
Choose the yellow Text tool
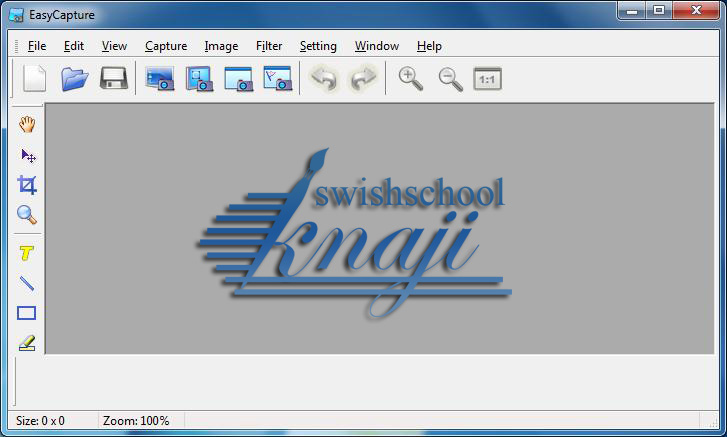pyautogui.click(x=27, y=253)
